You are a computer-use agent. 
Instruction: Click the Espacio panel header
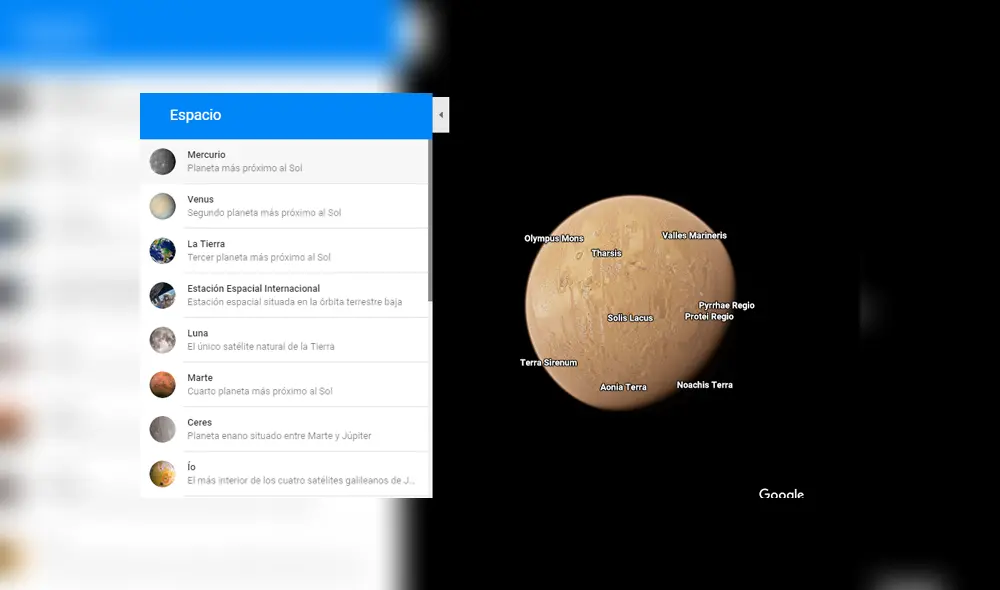pyautogui.click(x=196, y=115)
